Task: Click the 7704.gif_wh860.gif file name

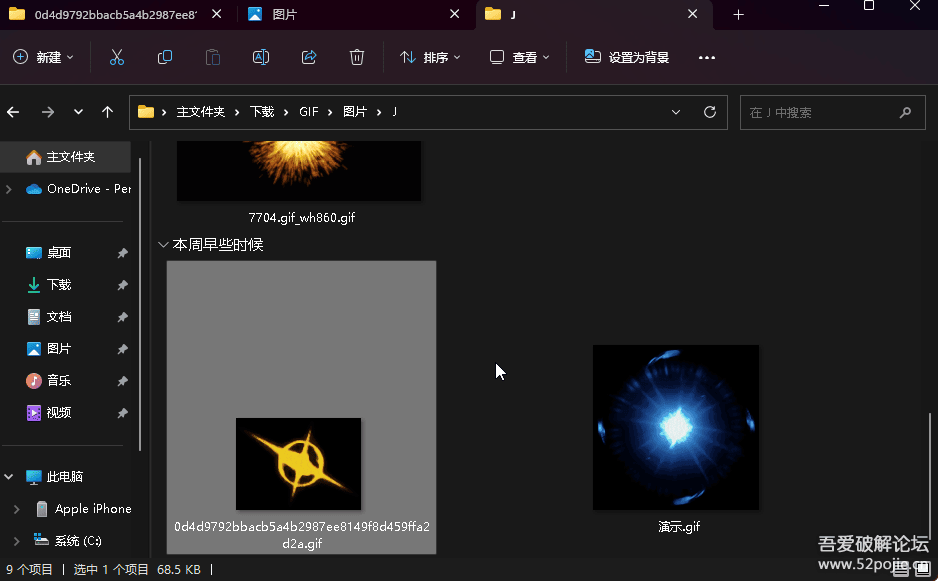Action: tap(302, 218)
